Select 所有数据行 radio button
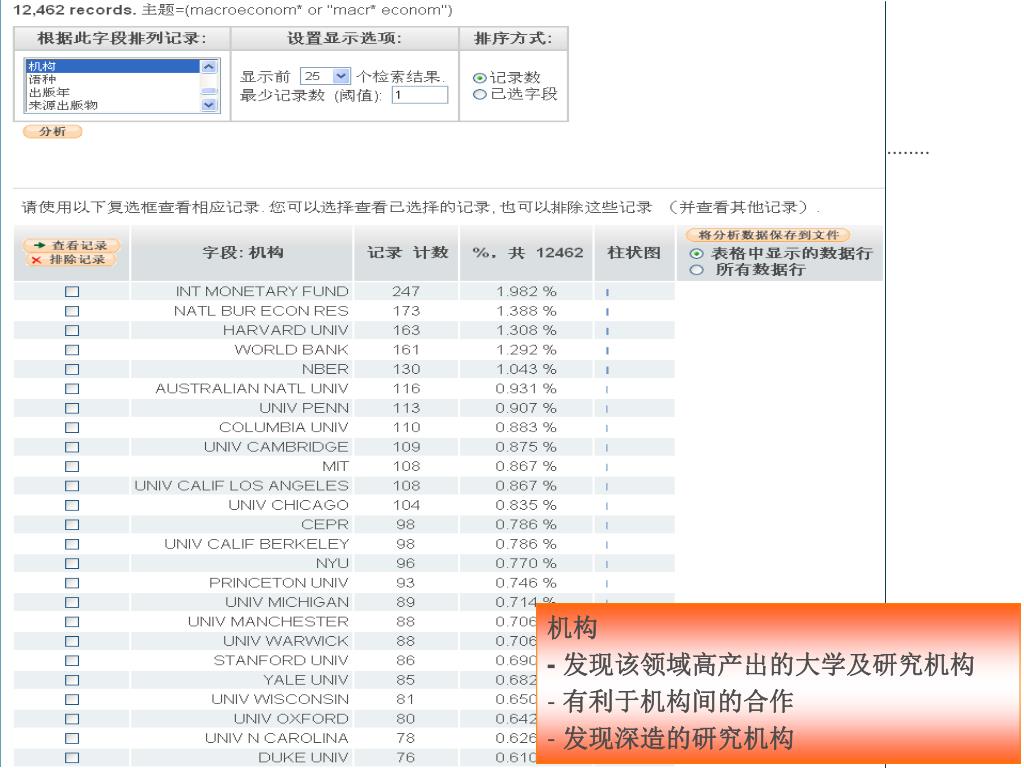Screen dimensions: 1024x768 tap(697, 270)
